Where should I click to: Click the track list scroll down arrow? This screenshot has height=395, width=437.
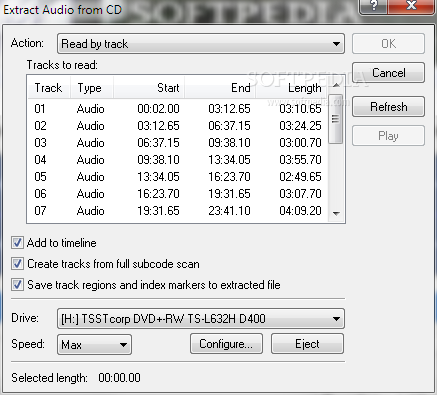pyautogui.click(x=336, y=213)
